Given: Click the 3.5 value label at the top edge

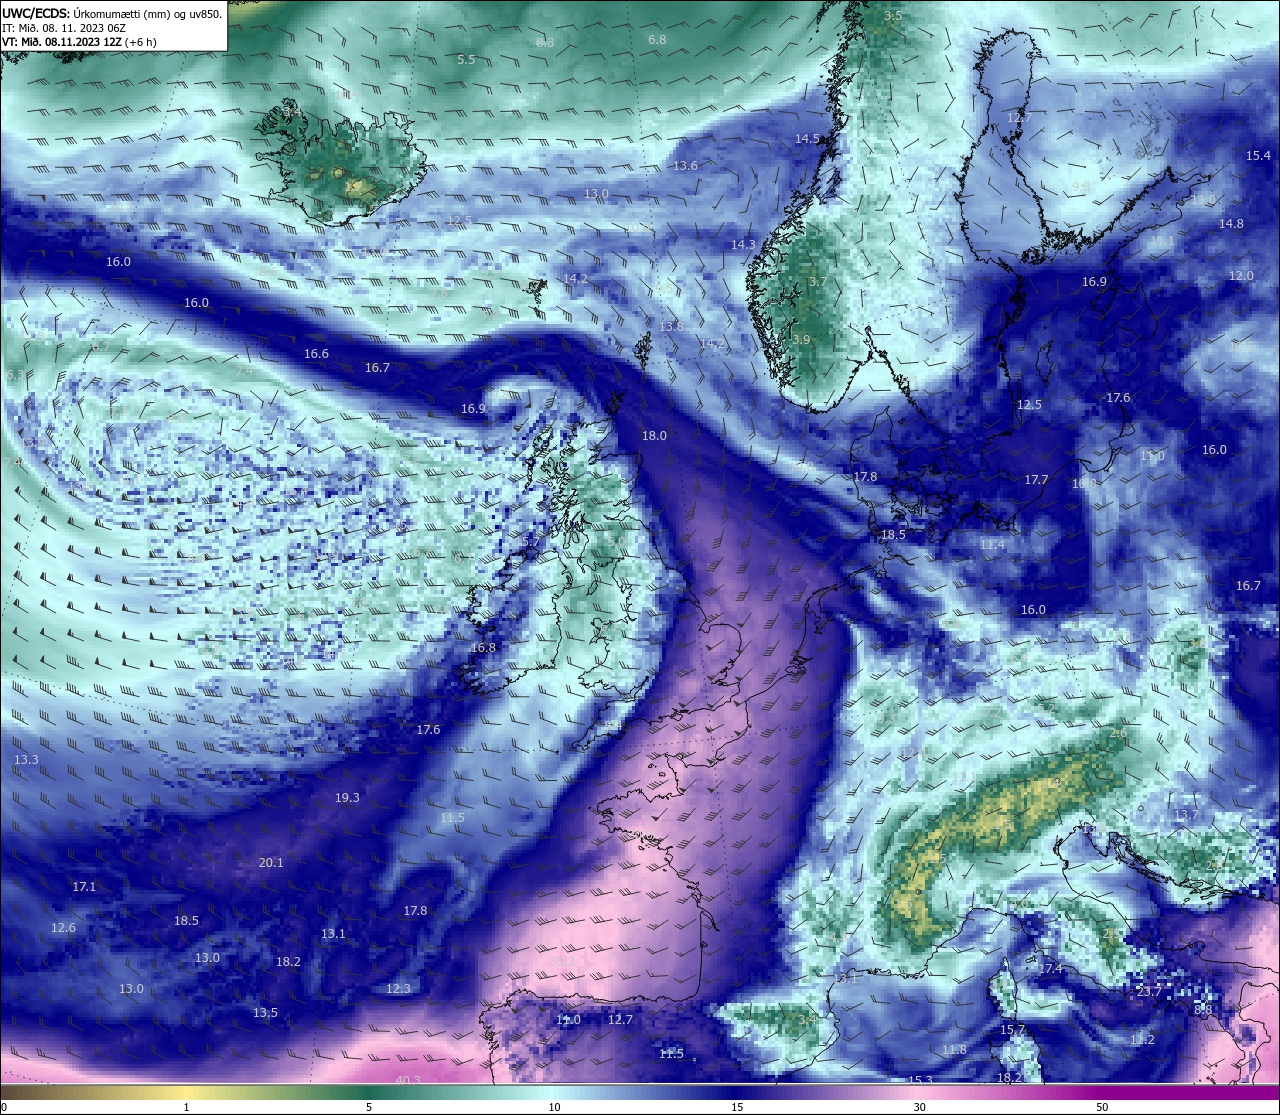Looking at the screenshot, I should click(893, 16).
